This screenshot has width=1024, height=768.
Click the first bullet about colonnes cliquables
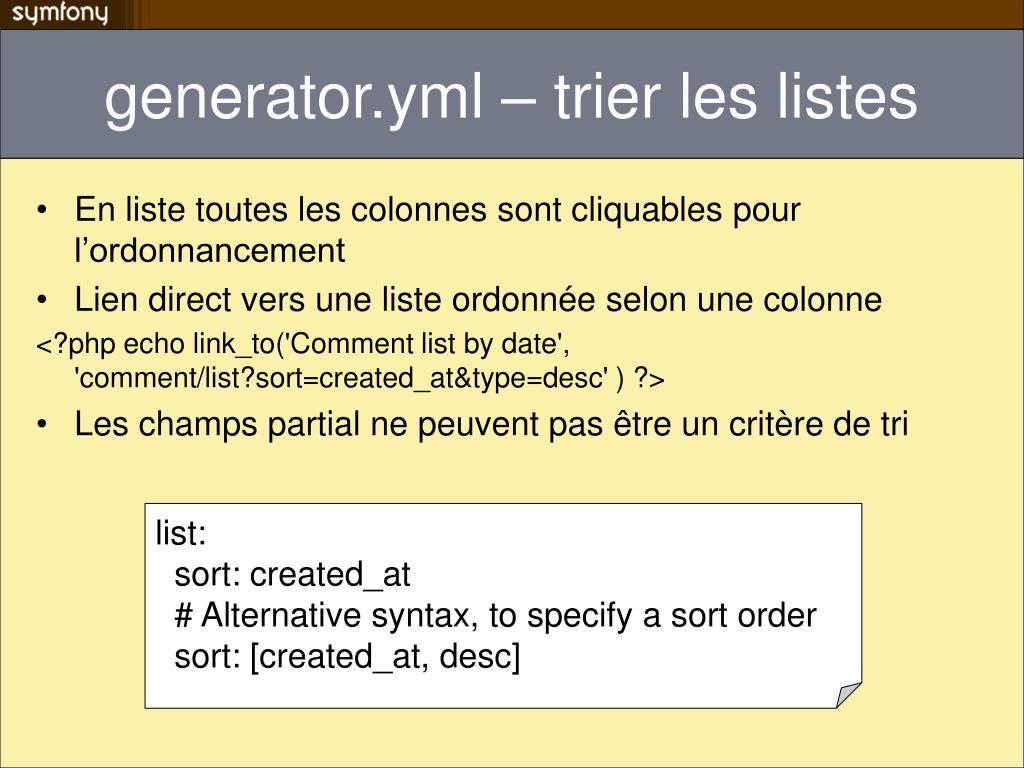[x=438, y=230]
